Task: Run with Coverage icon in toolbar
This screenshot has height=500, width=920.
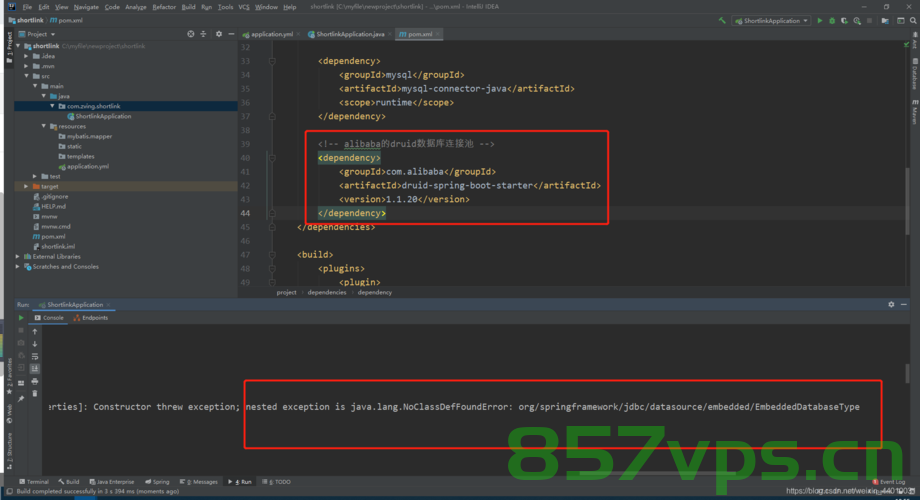Action: 844,21
